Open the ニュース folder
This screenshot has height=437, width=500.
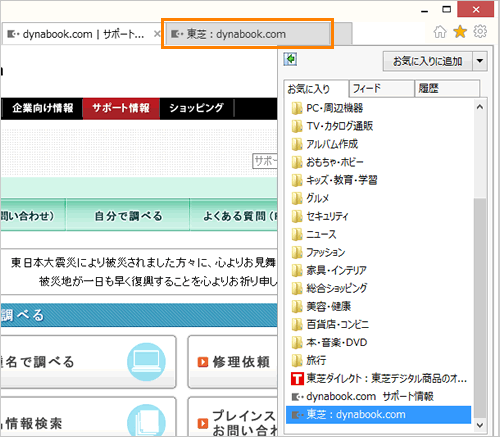tap(314, 234)
